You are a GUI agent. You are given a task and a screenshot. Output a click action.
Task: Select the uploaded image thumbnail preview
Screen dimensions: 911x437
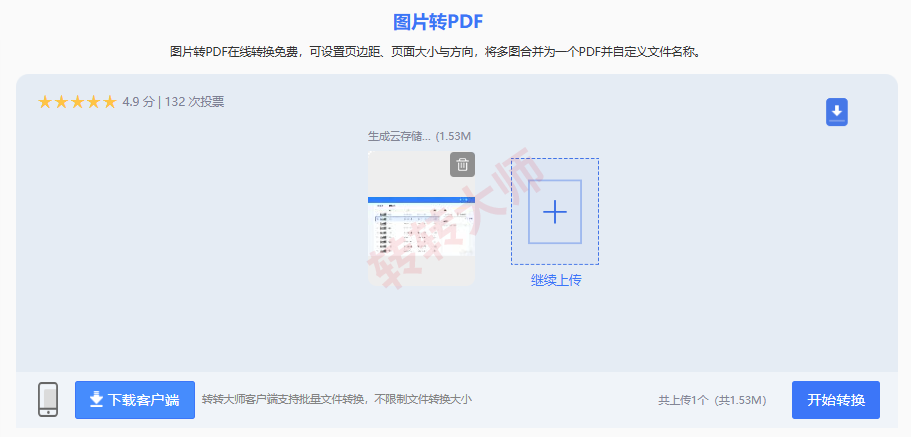point(421,218)
